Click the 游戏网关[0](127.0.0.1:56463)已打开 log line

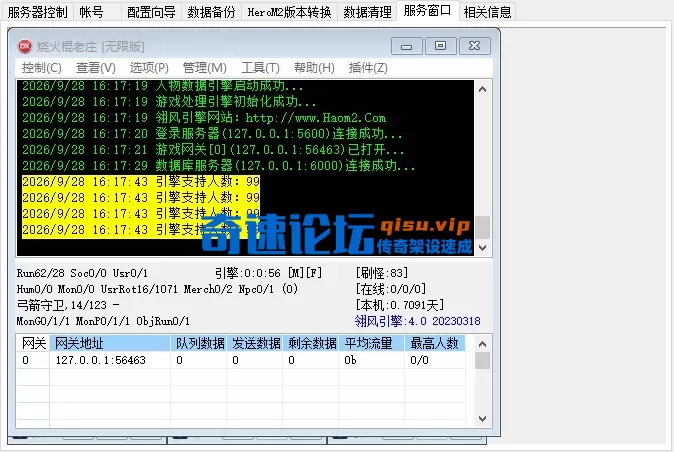pos(213,150)
